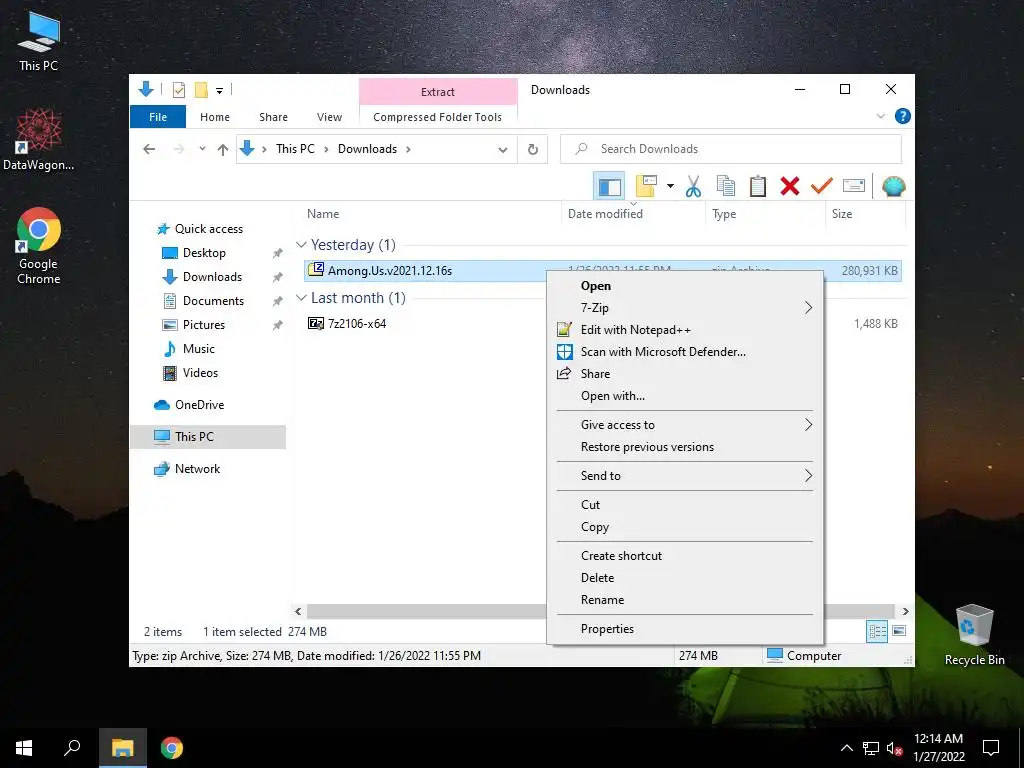Screen dimensions: 1024x768
Task: Click Share in the context menu
Action: (x=684, y=374)
